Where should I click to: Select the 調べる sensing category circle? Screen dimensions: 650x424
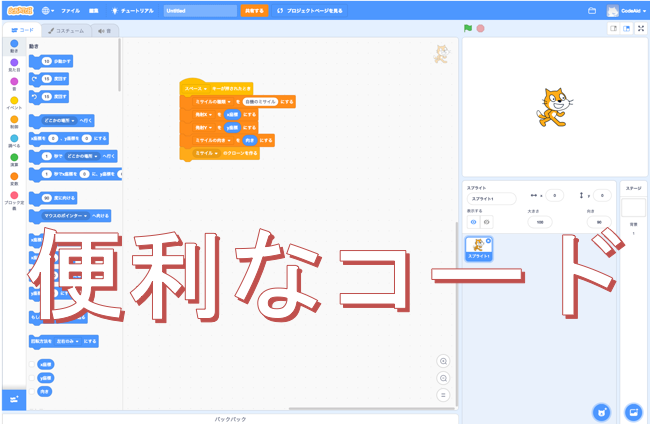point(14,138)
